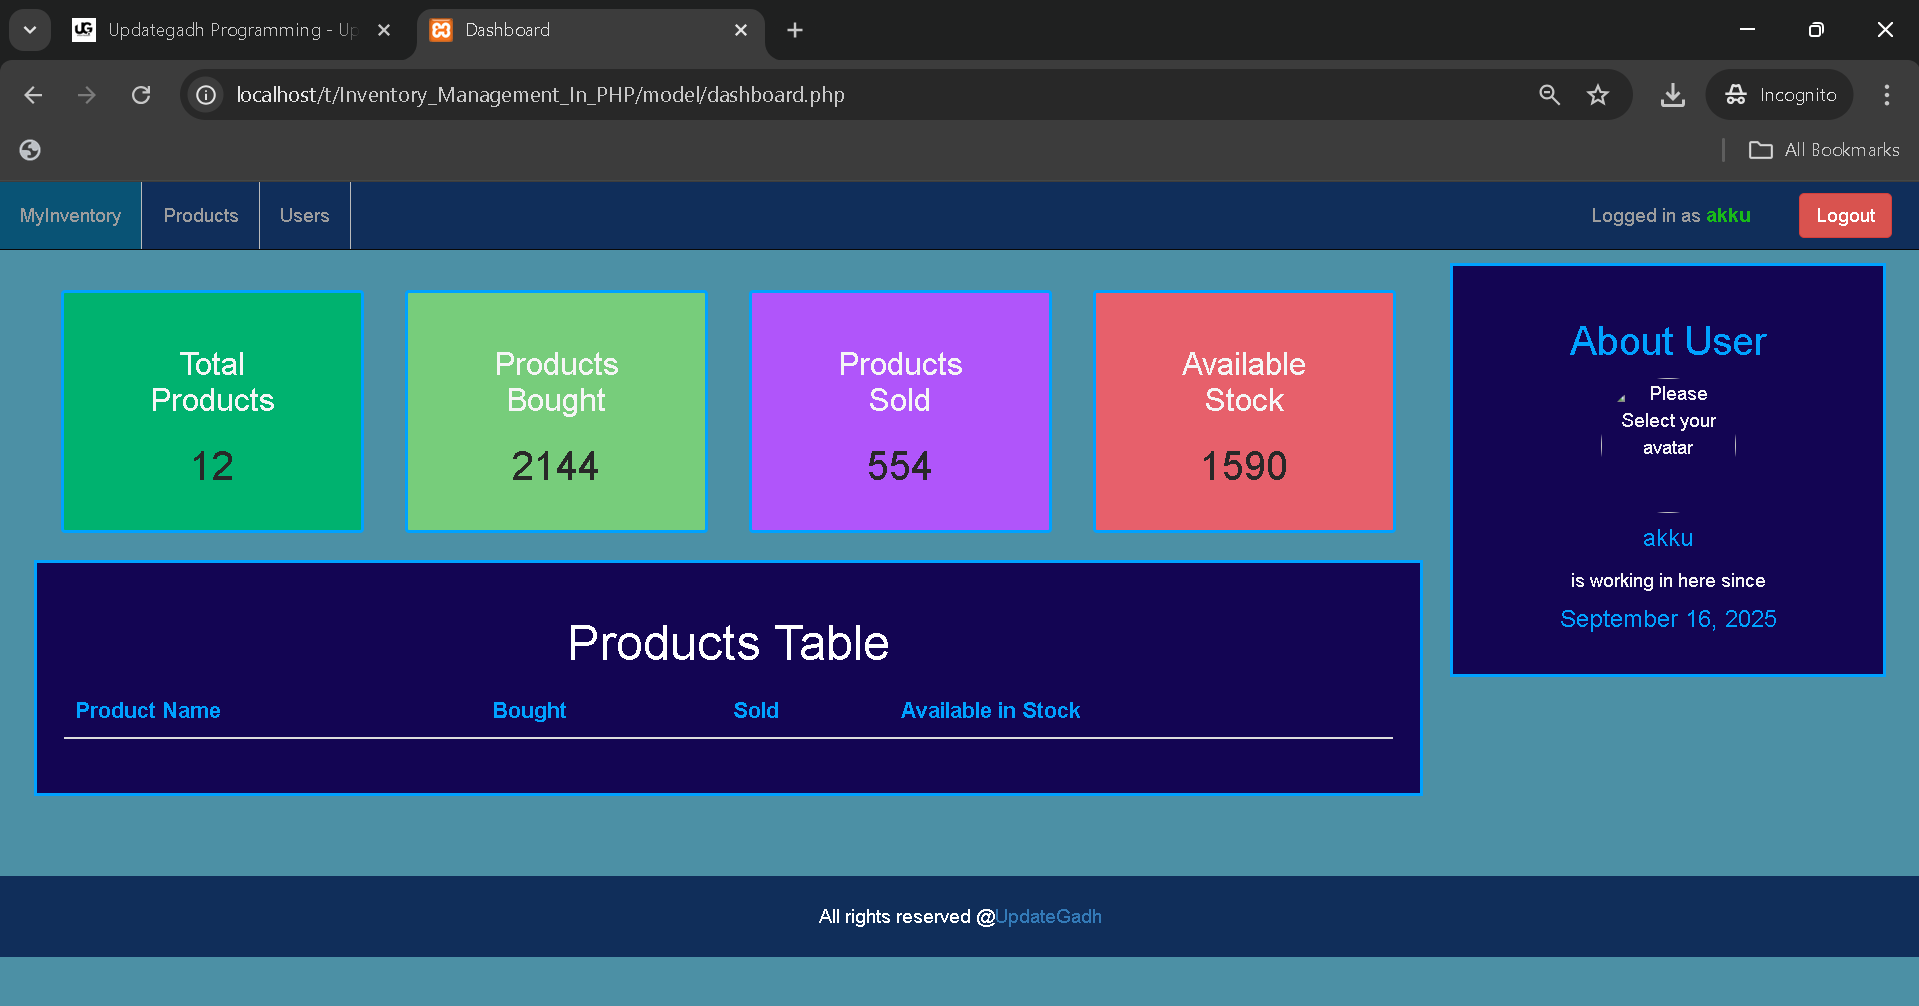The height and width of the screenshot is (1006, 1919).
Task: Open the Chrome three-dot menu
Action: pyautogui.click(x=1886, y=95)
